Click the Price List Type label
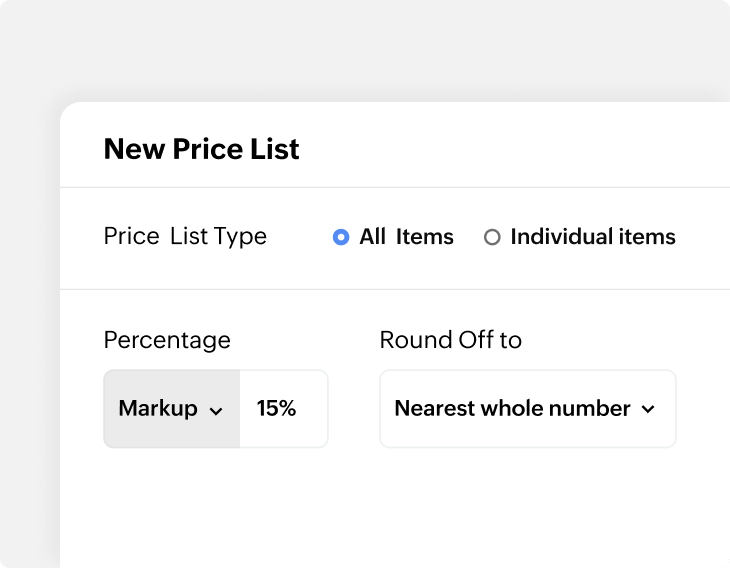Viewport: 730px width, 568px height. pyautogui.click(x=185, y=237)
